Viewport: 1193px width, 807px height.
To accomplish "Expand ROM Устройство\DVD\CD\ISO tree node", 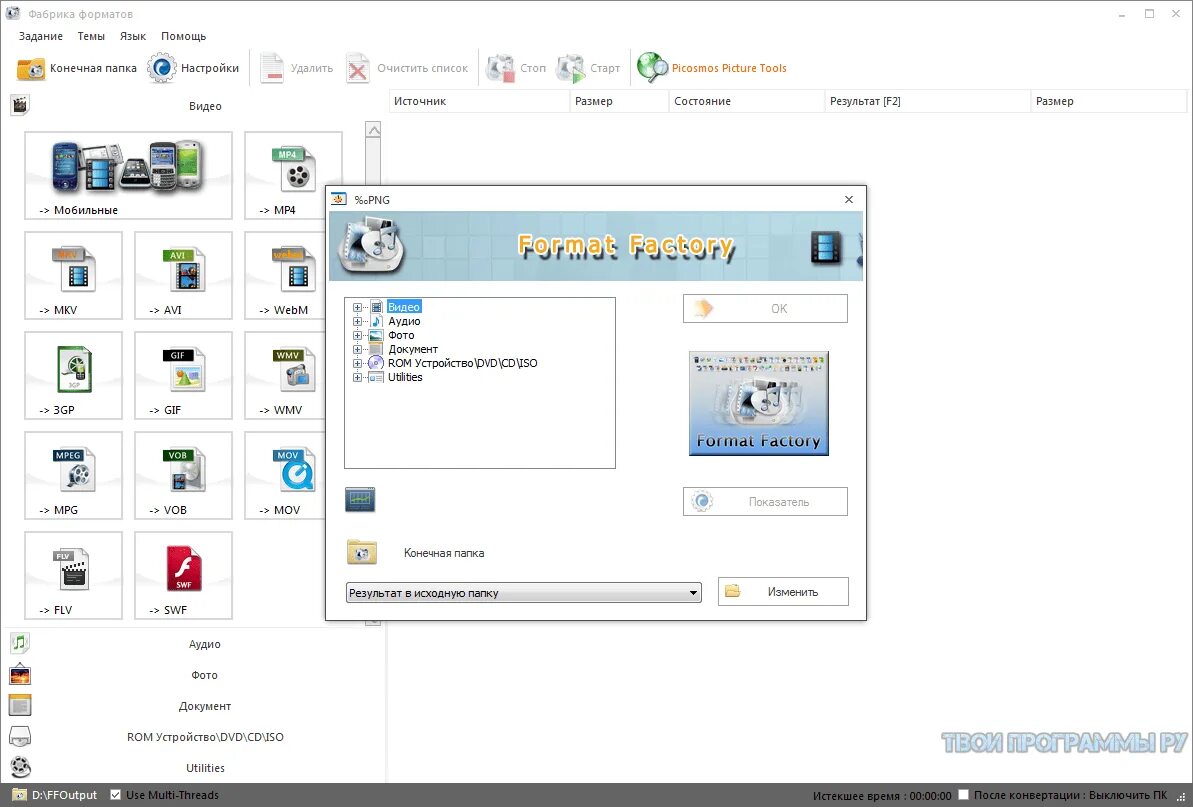I will click(x=358, y=364).
